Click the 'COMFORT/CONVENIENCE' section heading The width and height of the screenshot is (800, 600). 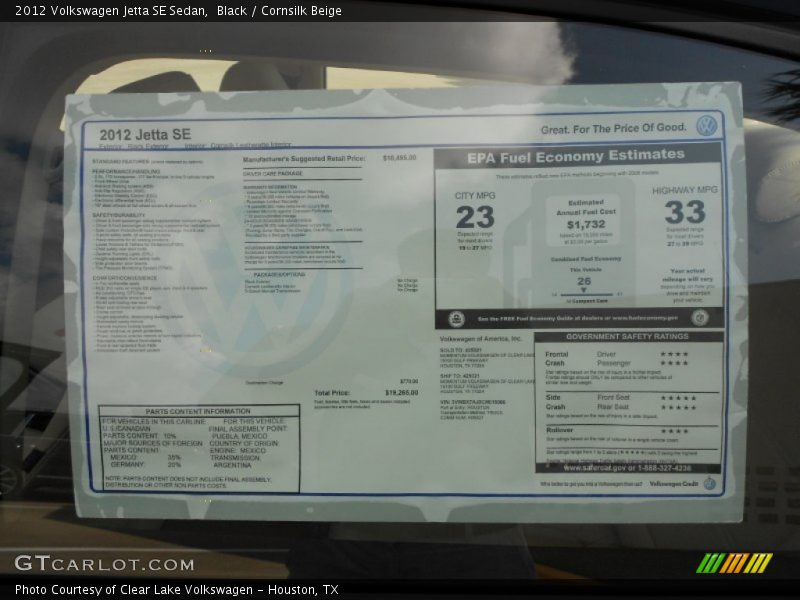[x=125, y=278]
